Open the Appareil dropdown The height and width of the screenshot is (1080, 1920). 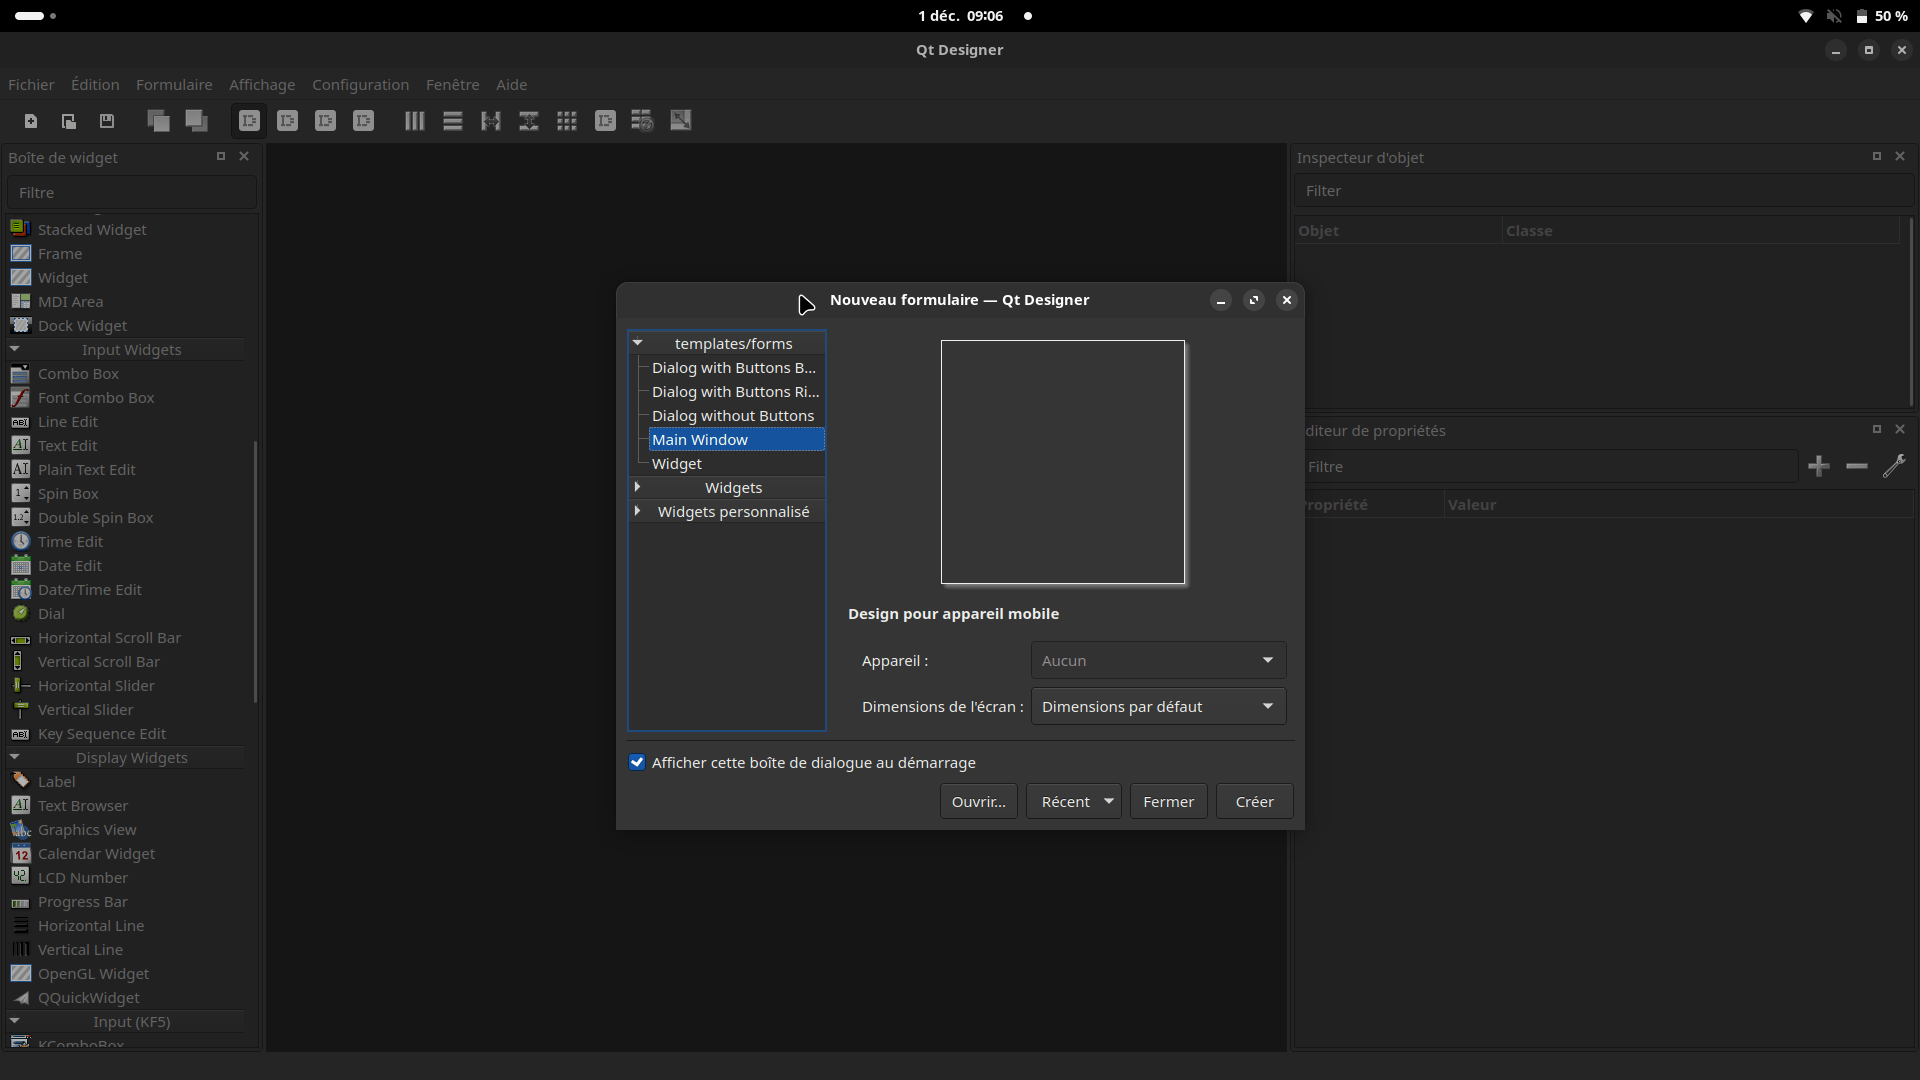[x=1158, y=660]
